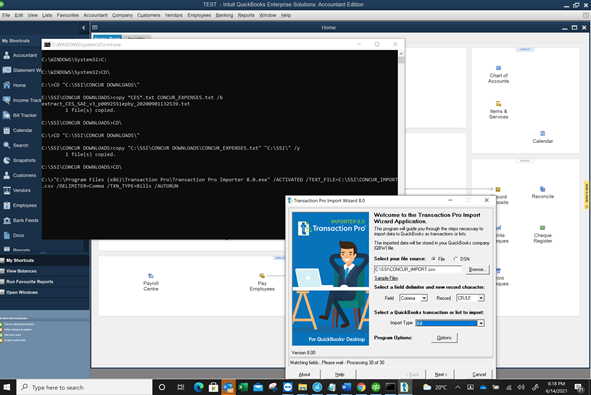Viewport: 591px width, 395px height.
Task: Open Calendar shortcut in left sidebar
Action: tap(18, 130)
